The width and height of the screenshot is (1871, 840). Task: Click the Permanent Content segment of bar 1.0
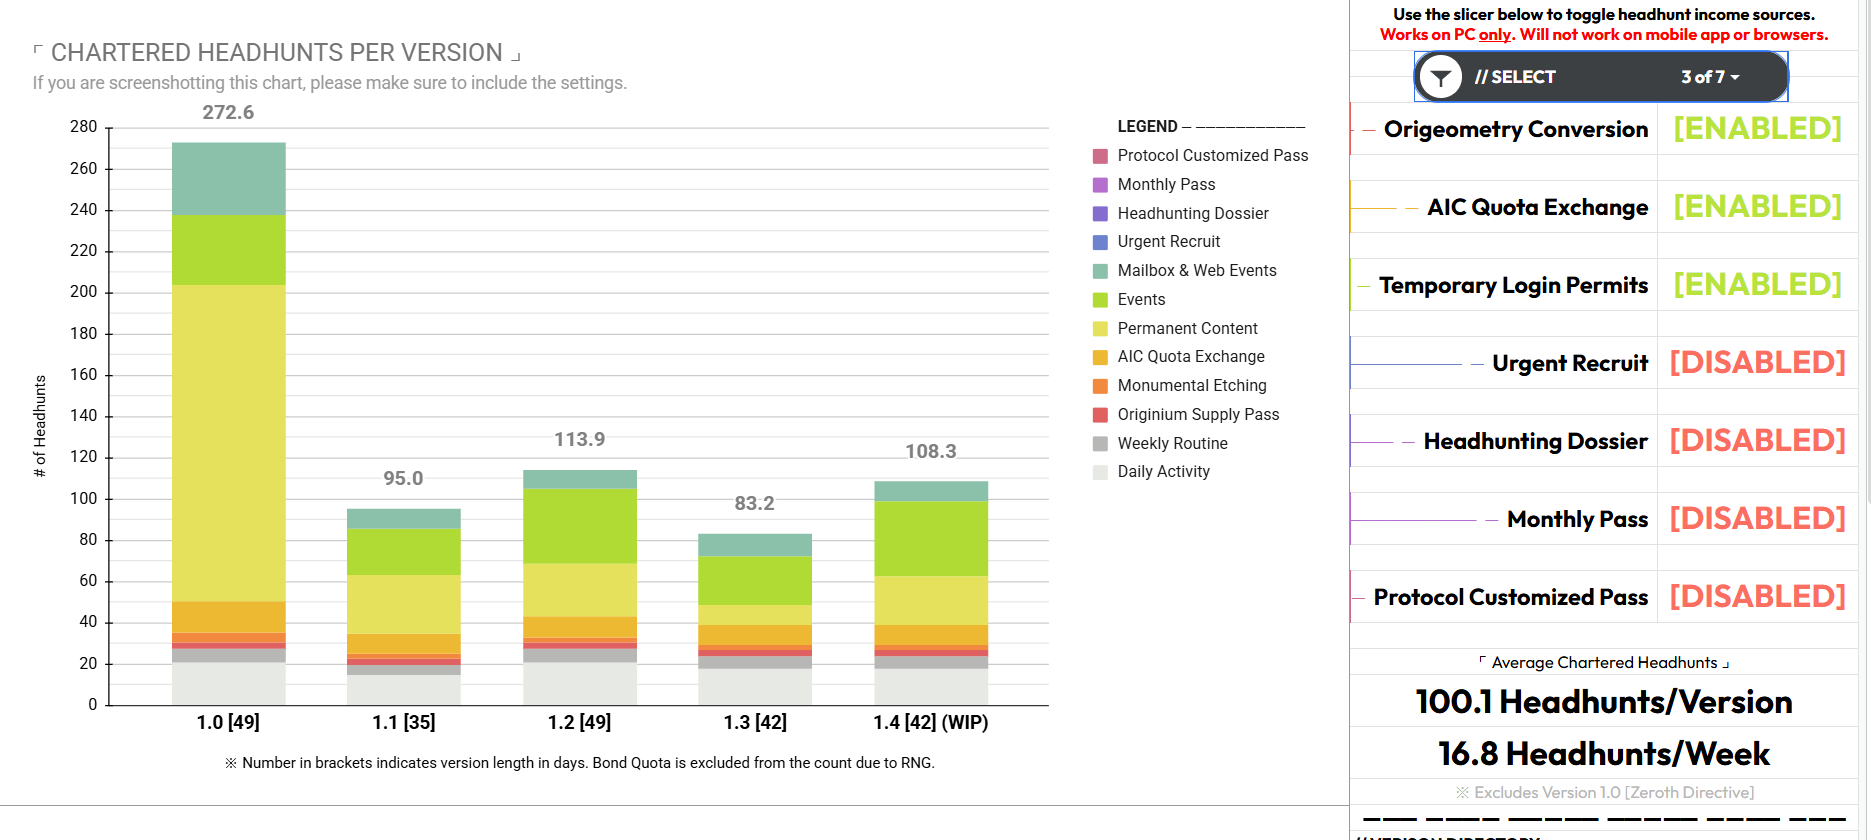[229, 443]
